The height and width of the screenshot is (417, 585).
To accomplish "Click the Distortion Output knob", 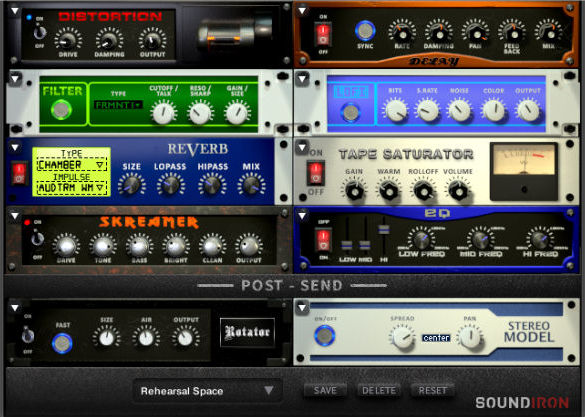I will coord(152,40).
